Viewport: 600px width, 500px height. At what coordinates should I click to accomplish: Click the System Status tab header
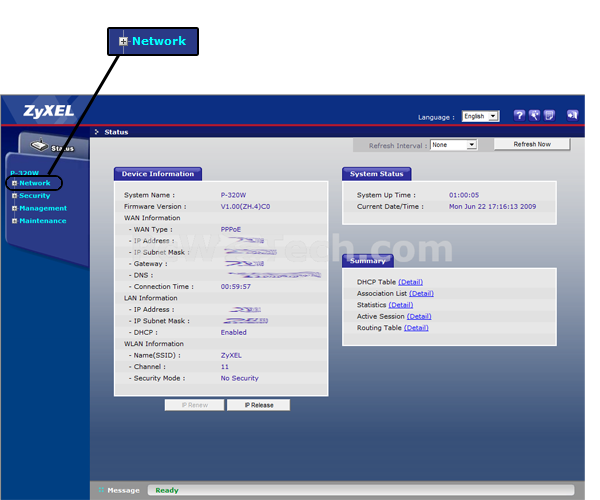377,174
